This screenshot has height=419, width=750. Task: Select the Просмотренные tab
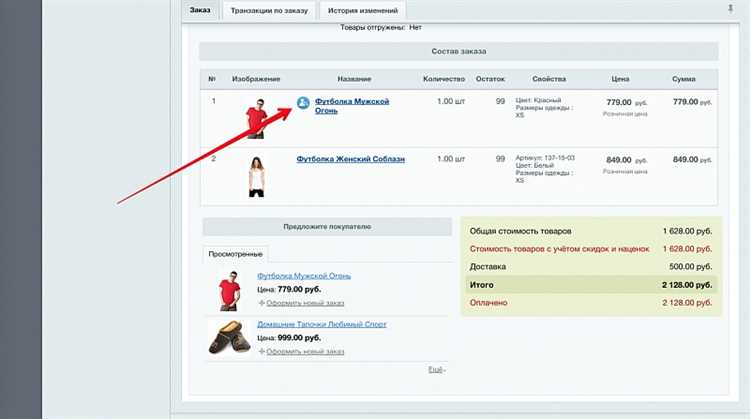(235, 254)
